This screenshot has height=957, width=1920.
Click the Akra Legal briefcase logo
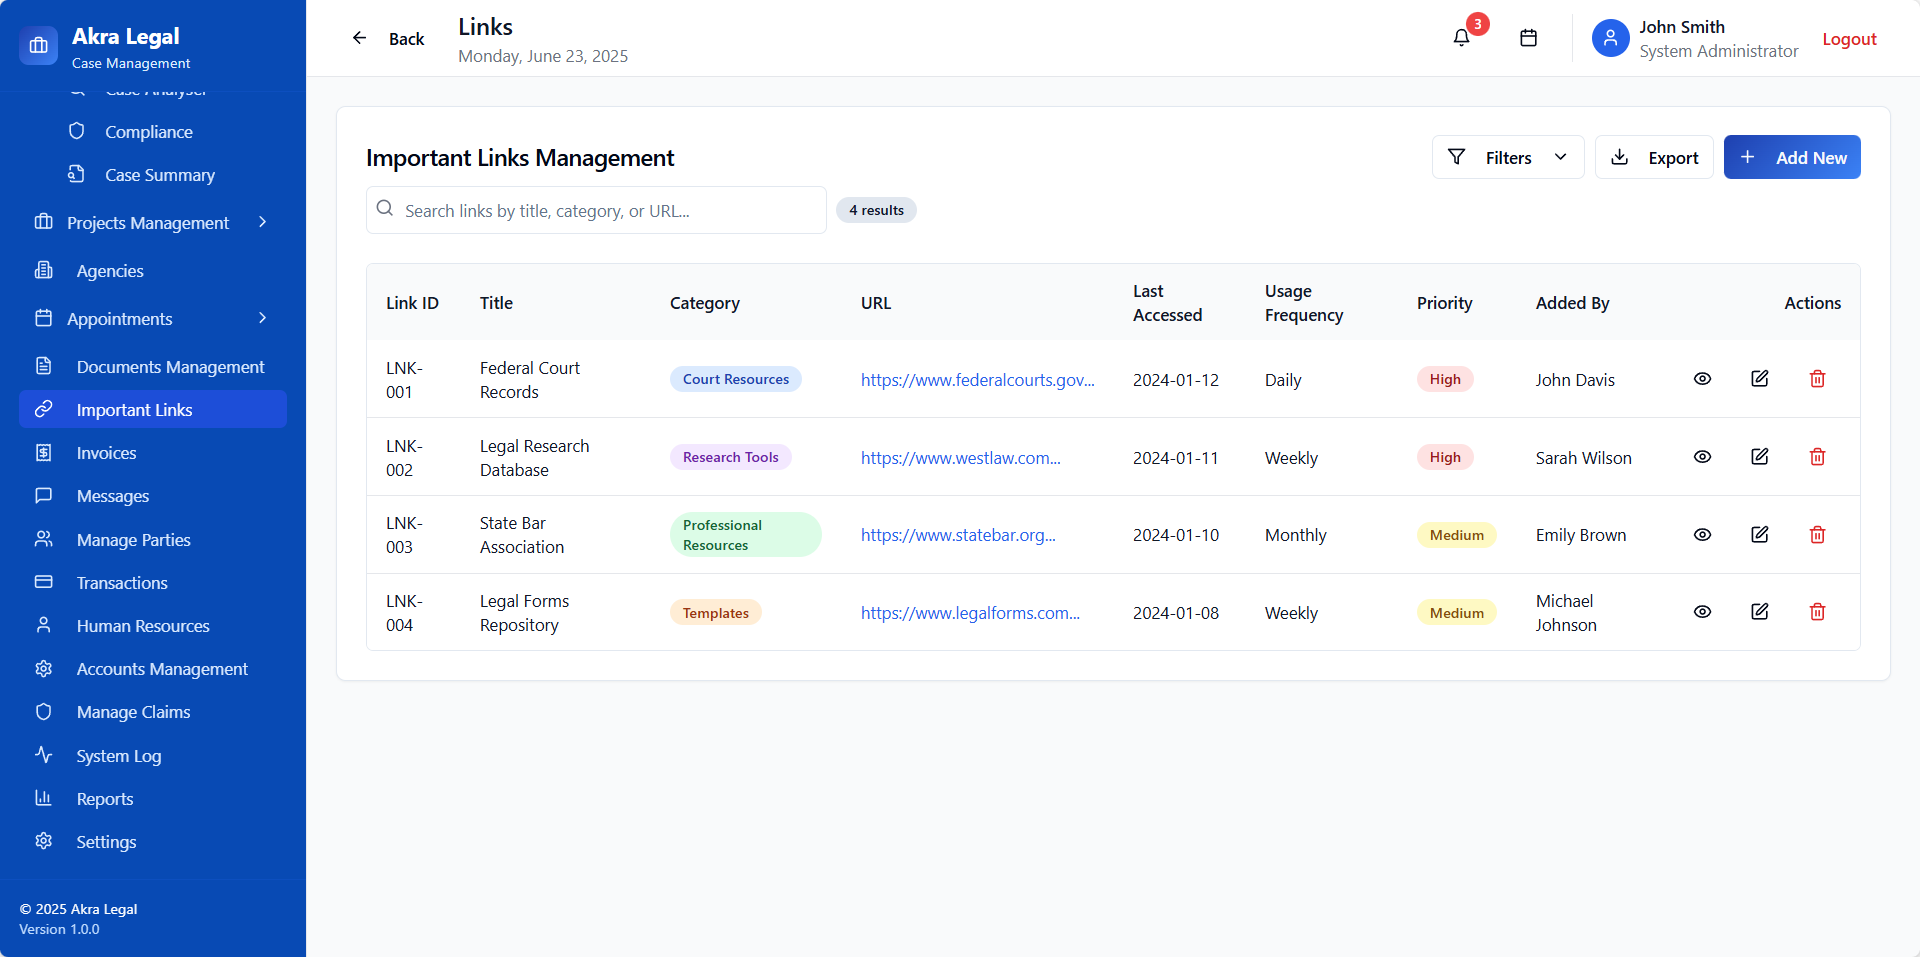38,45
